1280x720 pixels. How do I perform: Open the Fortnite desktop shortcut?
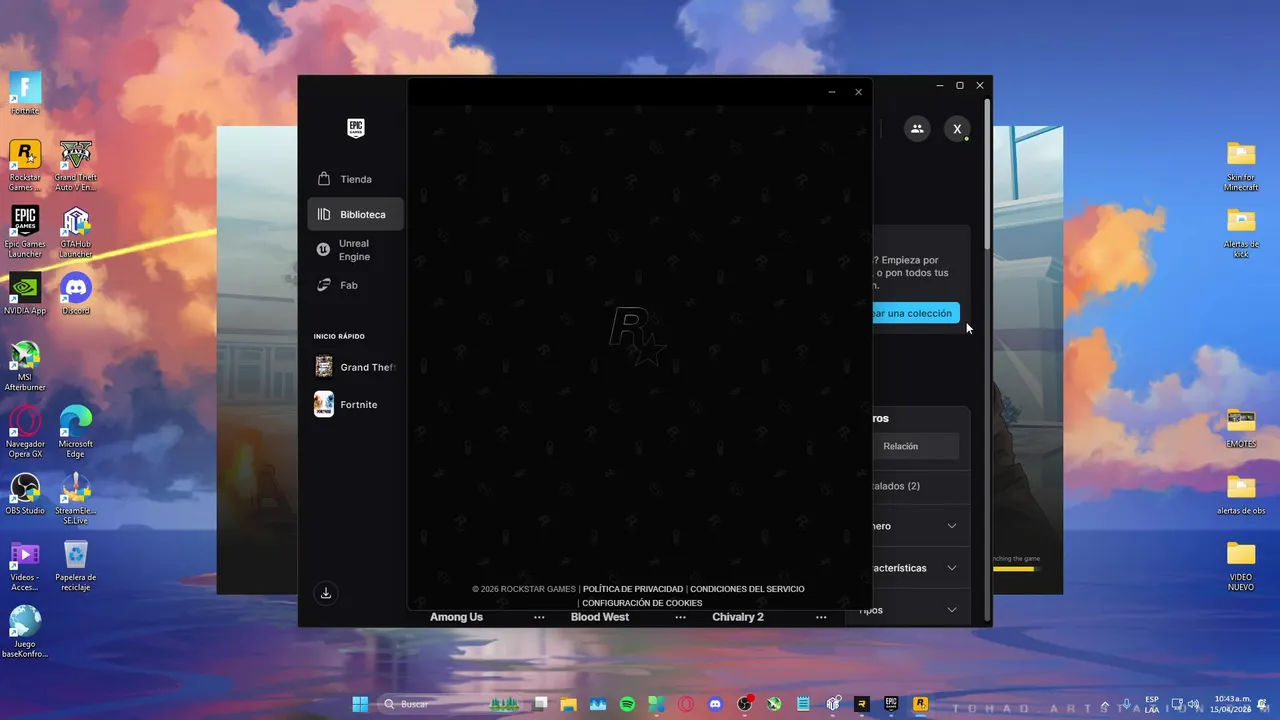click(25, 93)
